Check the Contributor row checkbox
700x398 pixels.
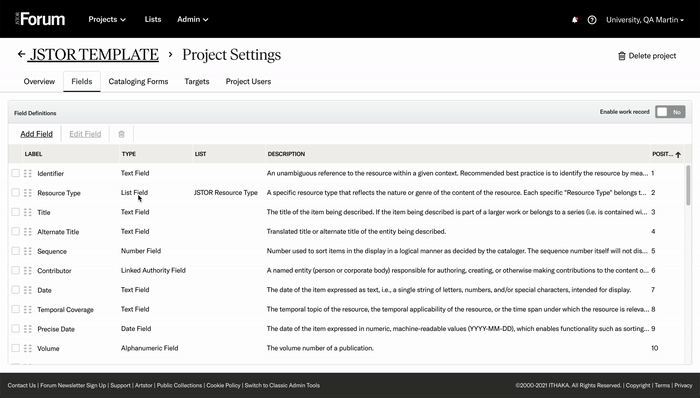tap(16, 270)
